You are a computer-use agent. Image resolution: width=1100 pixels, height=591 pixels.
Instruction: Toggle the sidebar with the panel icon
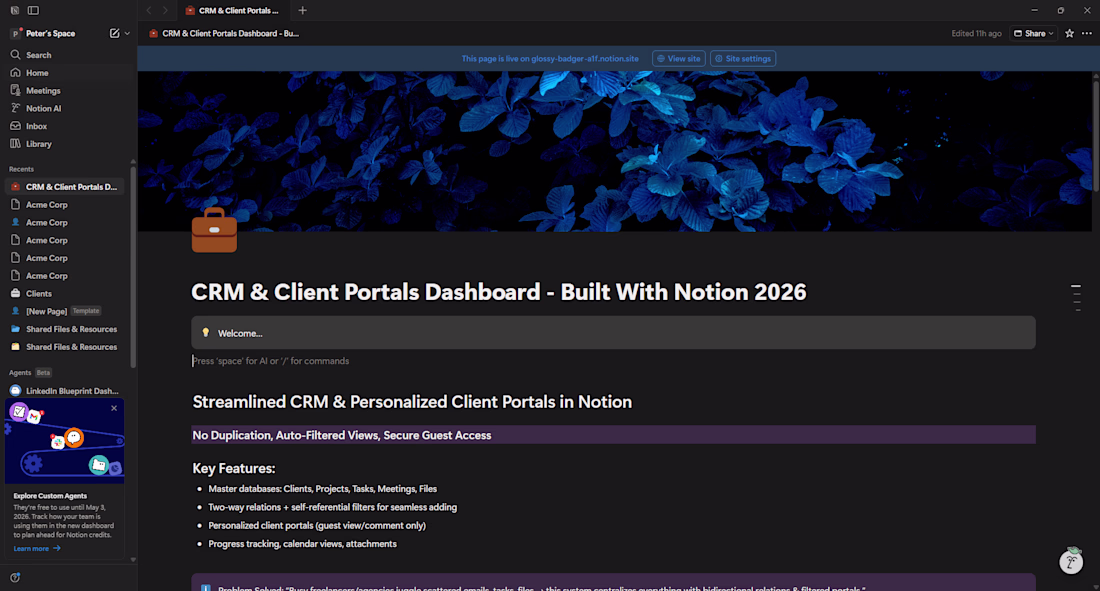[x=33, y=11]
